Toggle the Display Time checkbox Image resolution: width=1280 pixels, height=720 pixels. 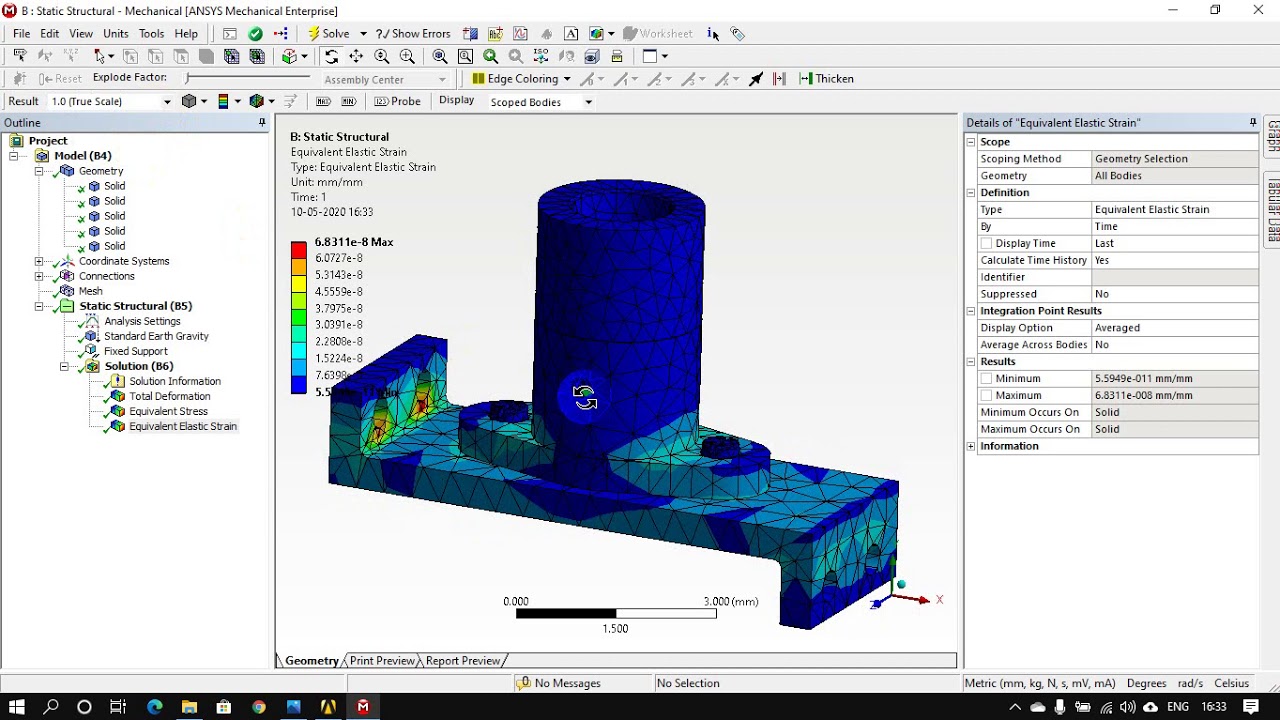tap(987, 243)
